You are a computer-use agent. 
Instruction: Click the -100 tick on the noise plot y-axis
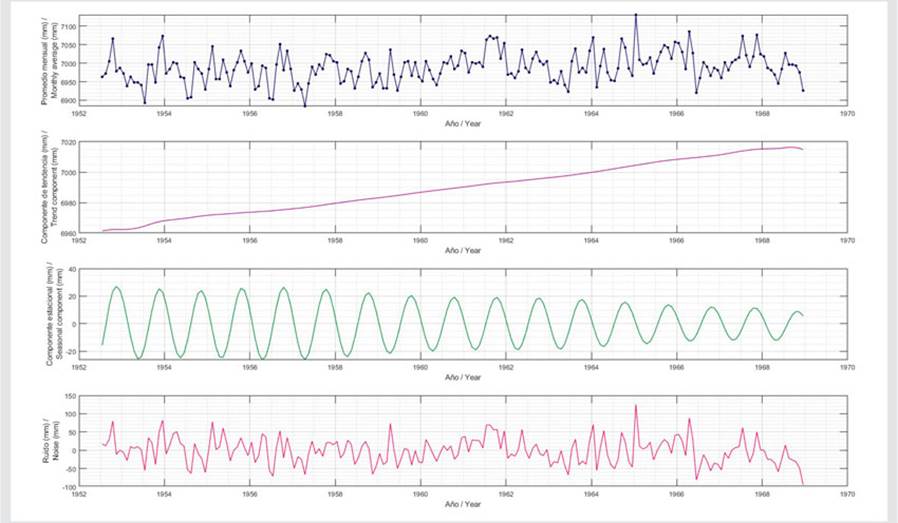coord(66,487)
